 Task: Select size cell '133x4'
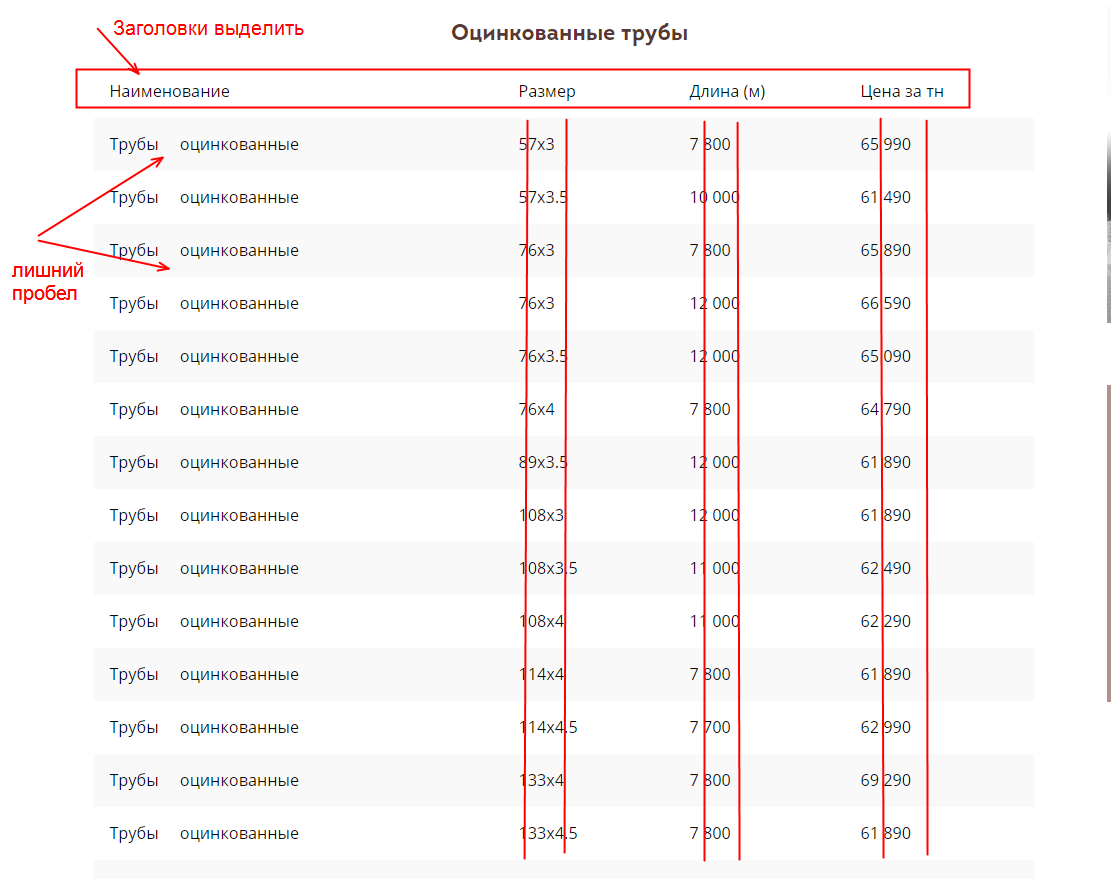click(541, 781)
